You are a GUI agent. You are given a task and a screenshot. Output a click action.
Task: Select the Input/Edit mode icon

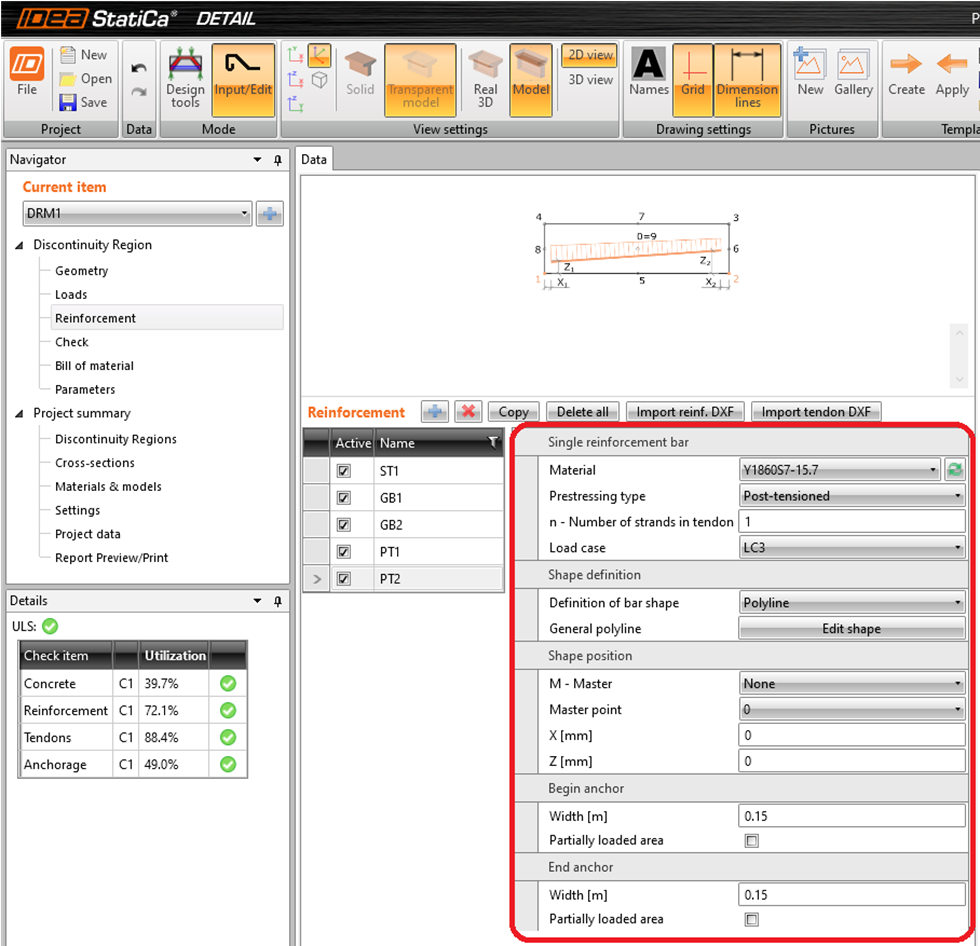click(x=243, y=79)
